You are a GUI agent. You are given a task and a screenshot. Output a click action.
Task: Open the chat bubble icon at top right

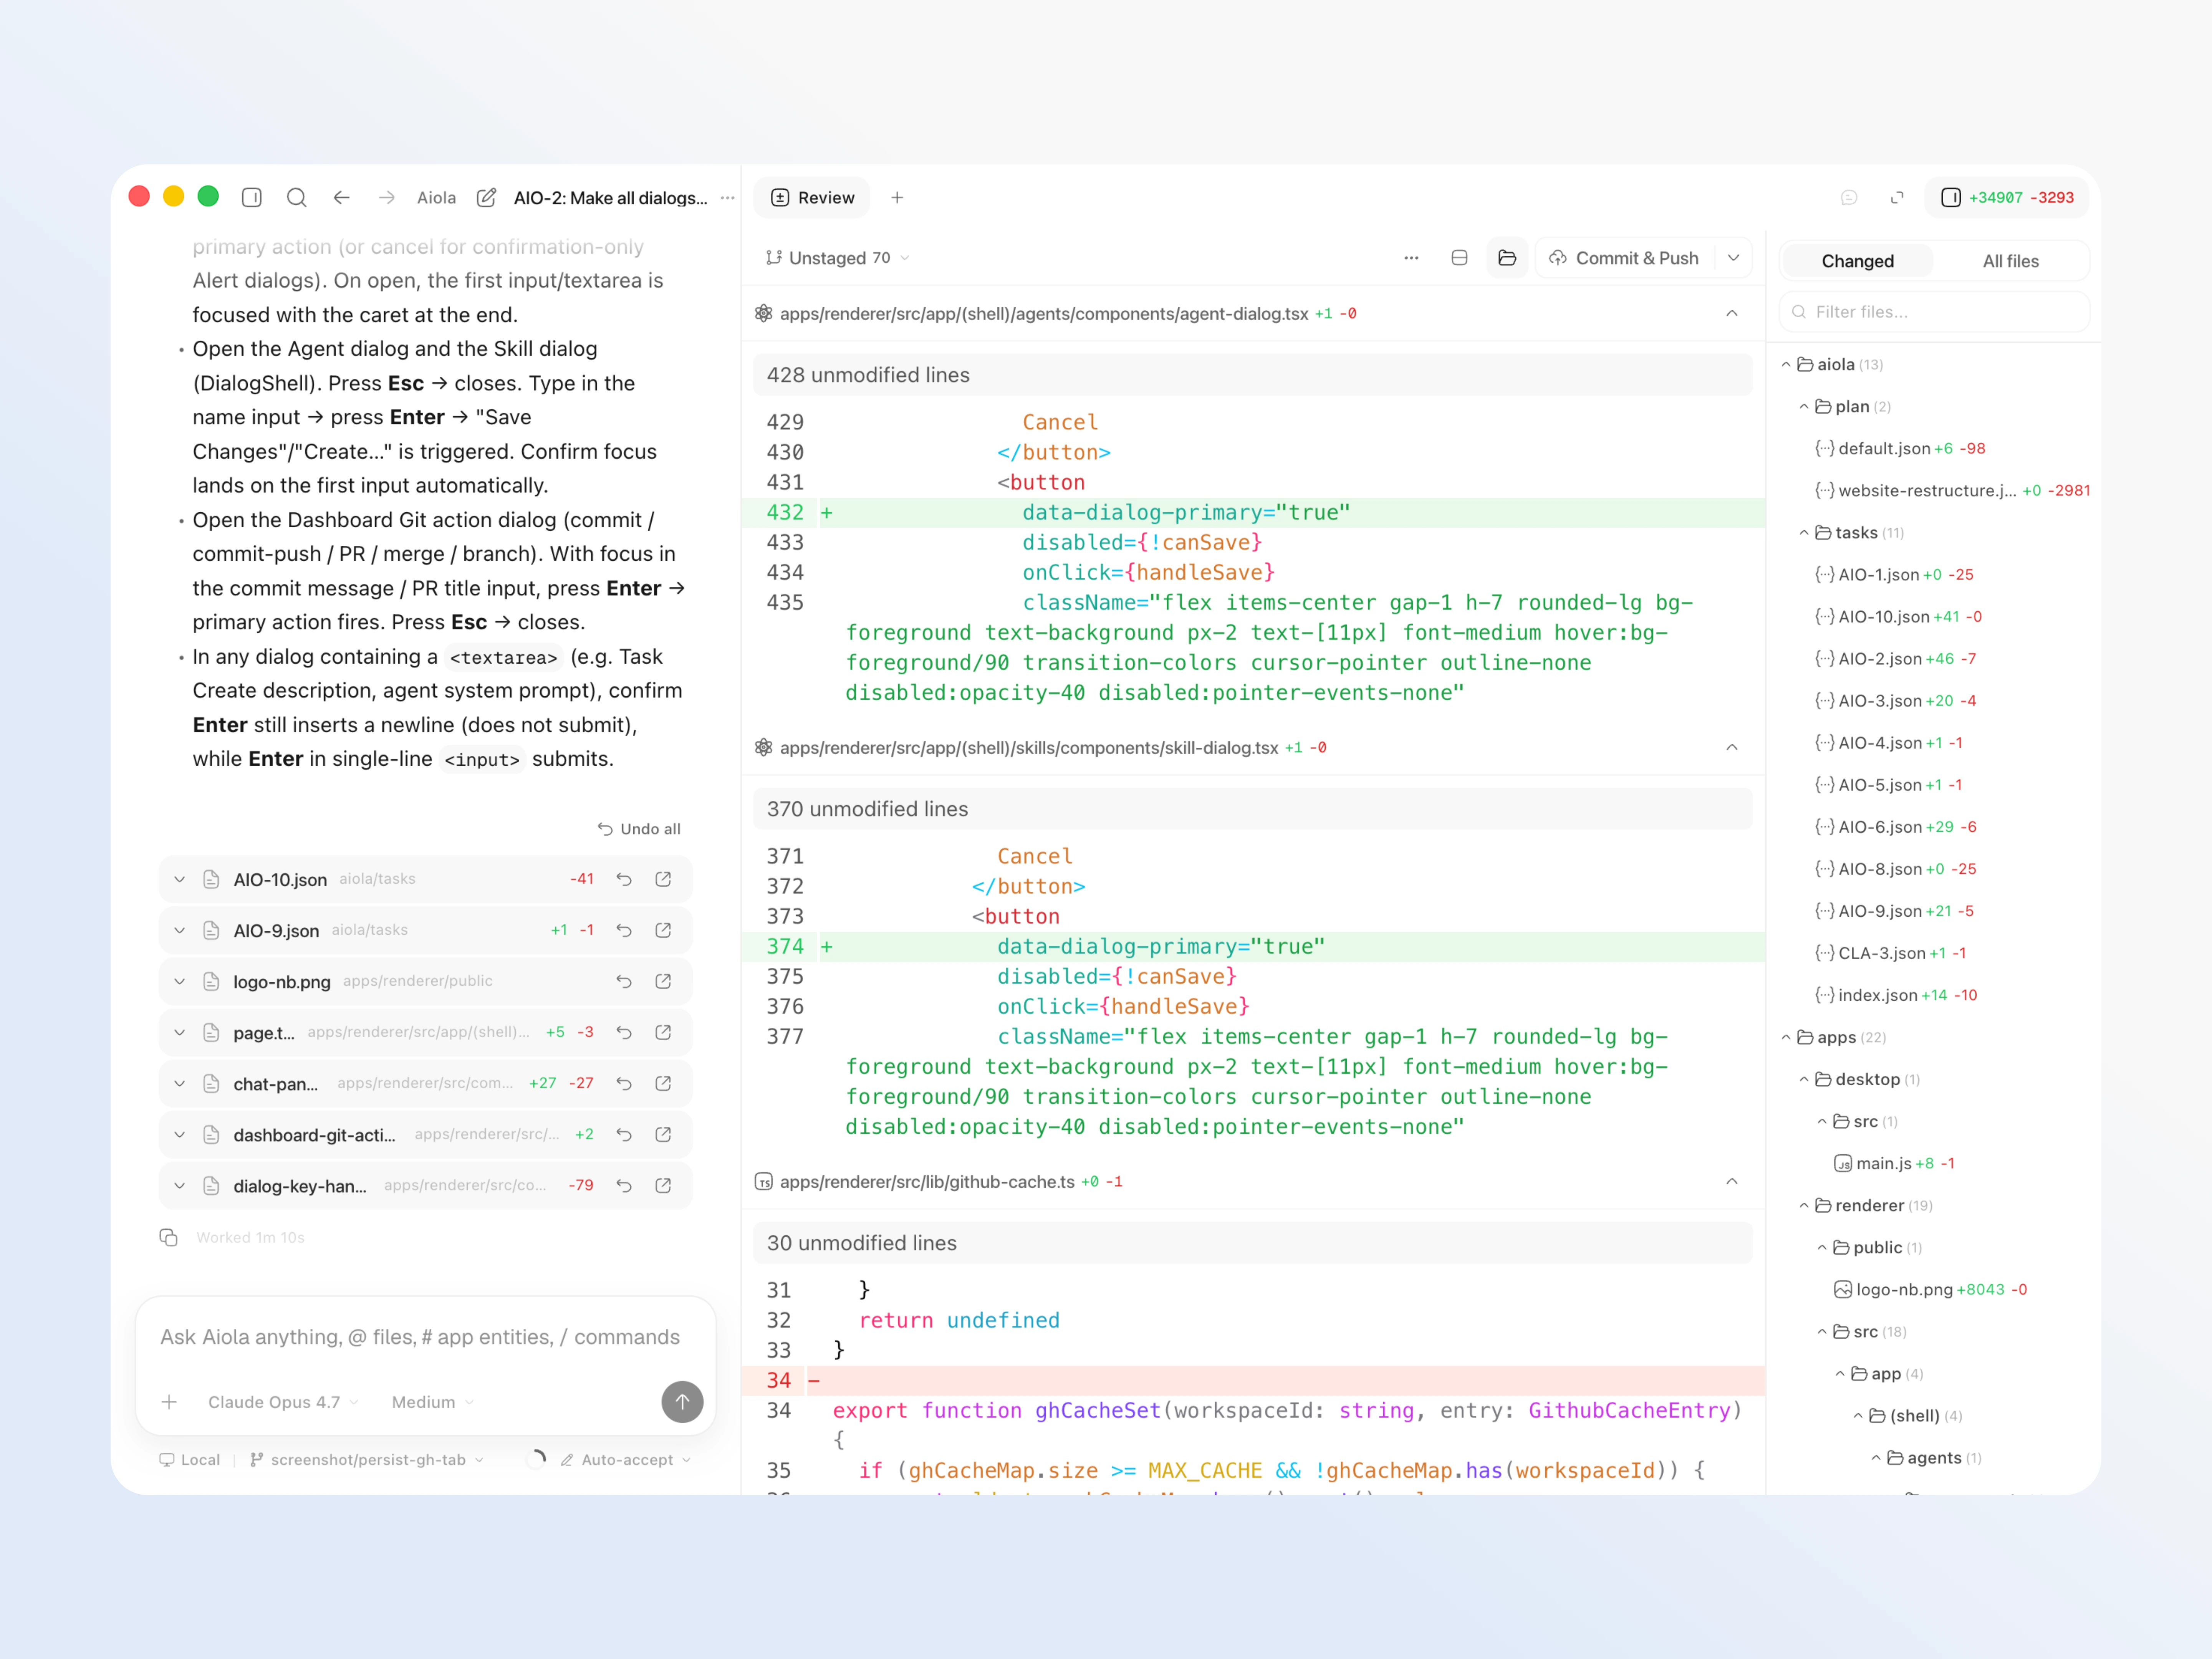tap(1849, 198)
